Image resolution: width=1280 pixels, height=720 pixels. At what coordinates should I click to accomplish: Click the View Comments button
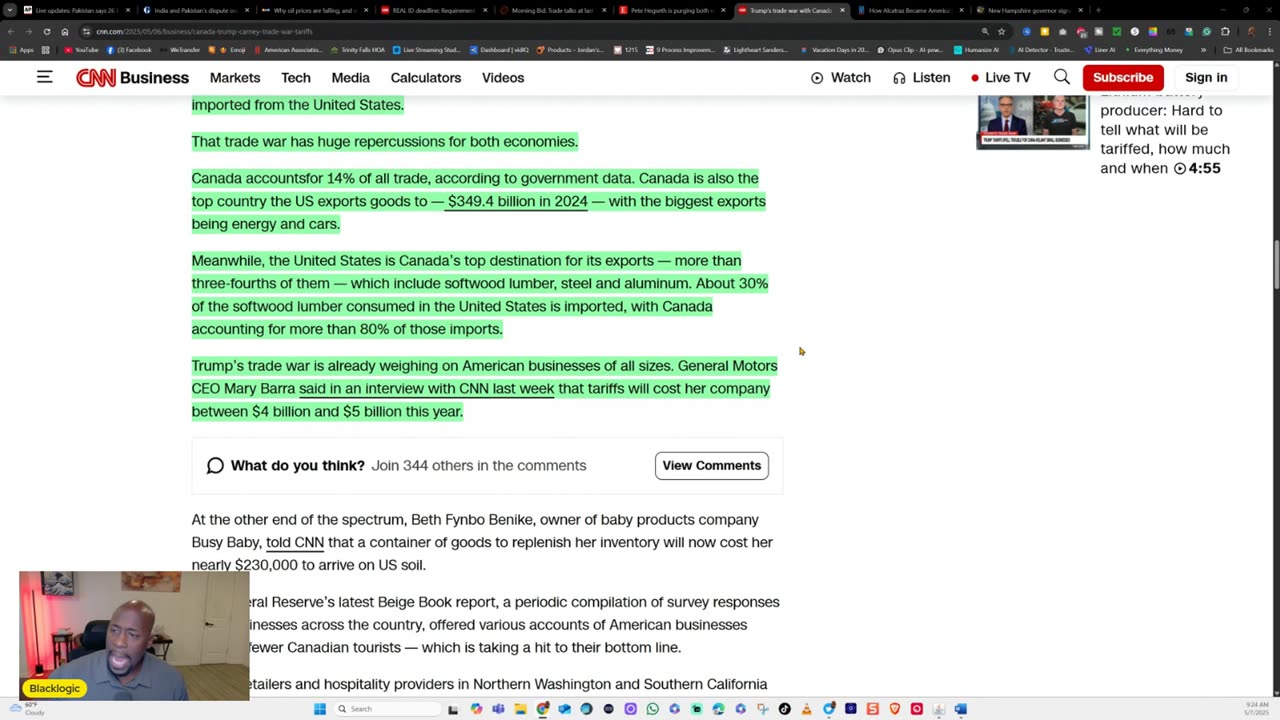[x=712, y=465]
